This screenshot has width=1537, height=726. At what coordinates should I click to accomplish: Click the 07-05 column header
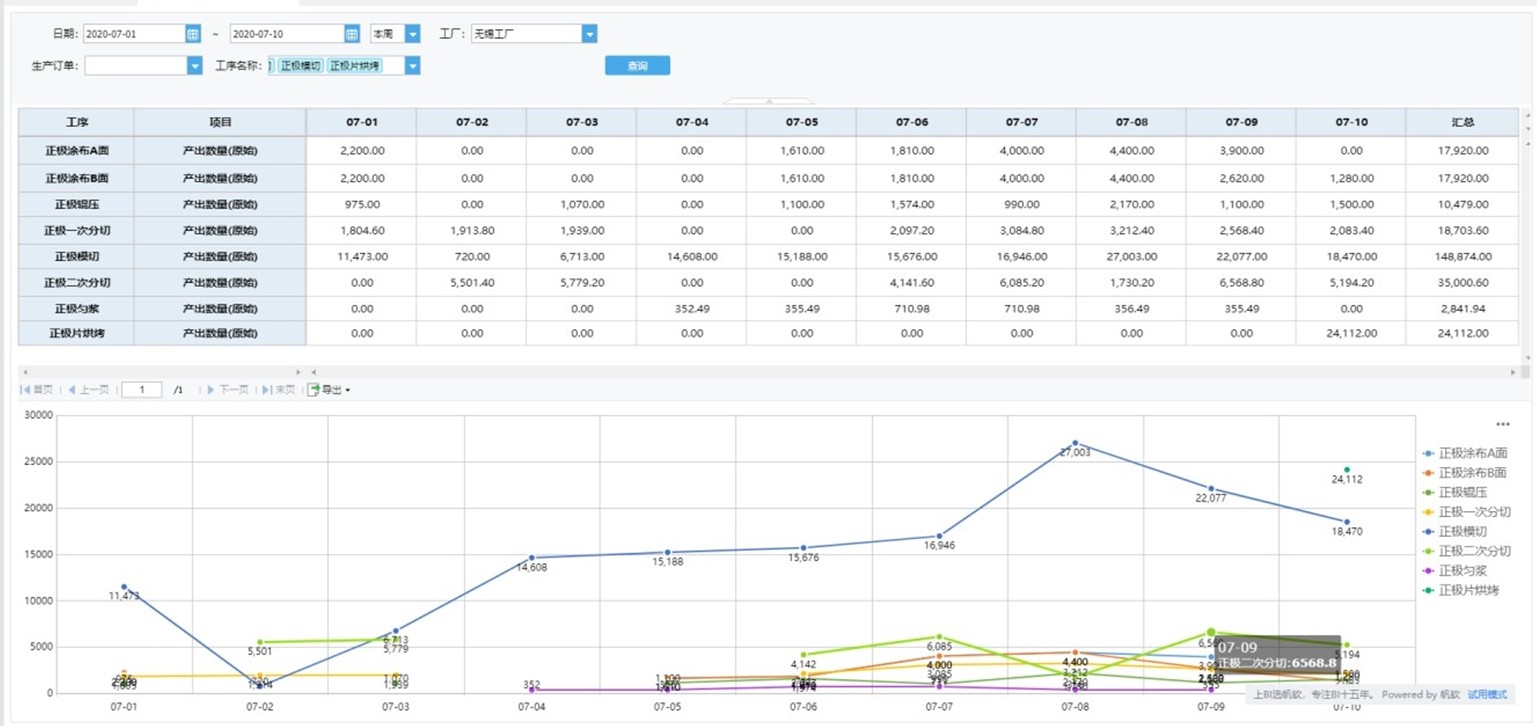(801, 122)
